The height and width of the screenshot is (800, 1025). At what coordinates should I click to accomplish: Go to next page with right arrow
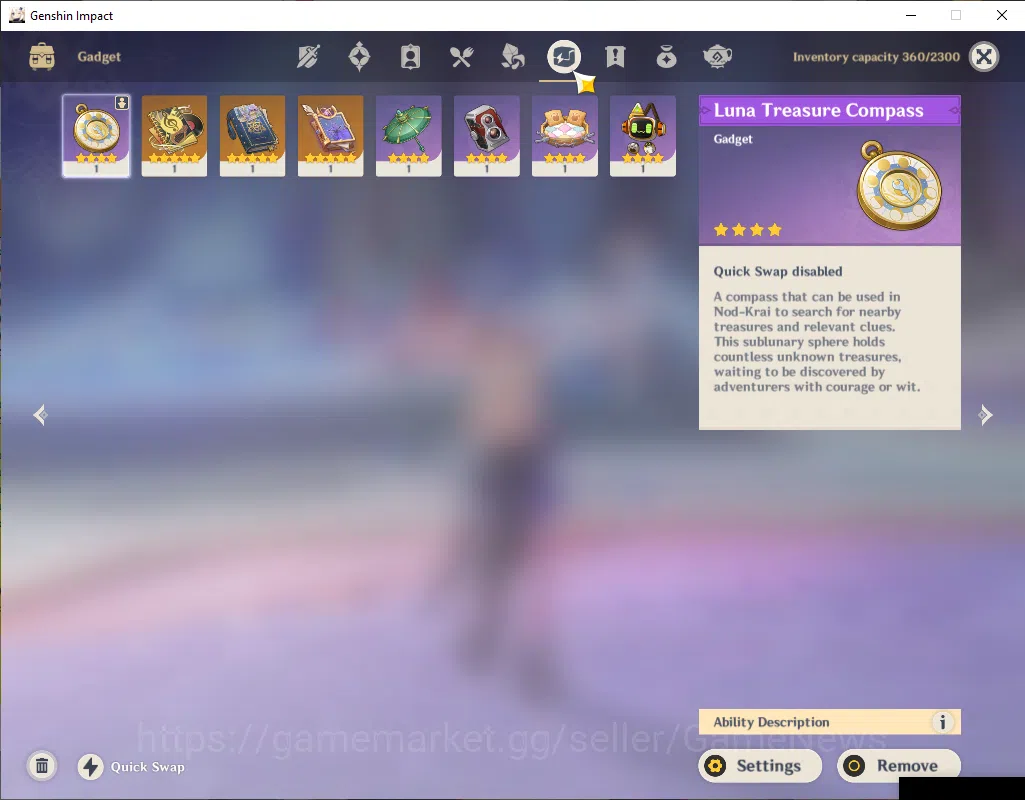pyautogui.click(x=984, y=415)
